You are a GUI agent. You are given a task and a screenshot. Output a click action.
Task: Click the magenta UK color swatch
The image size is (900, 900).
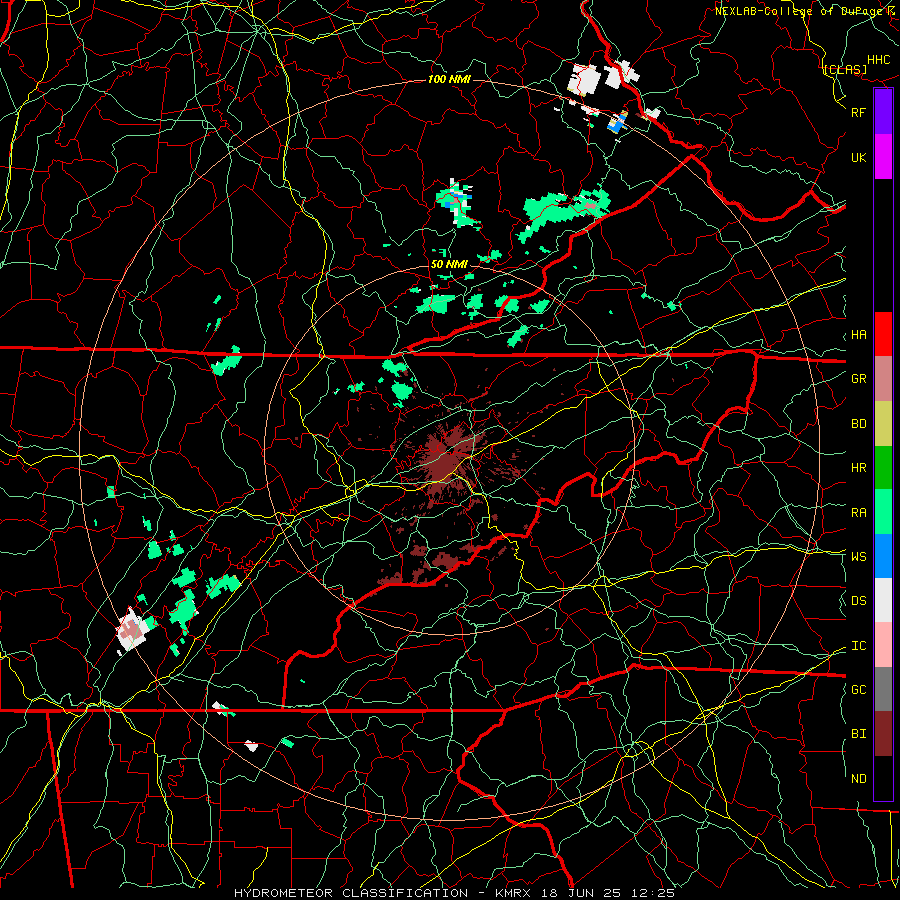click(x=883, y=157)
